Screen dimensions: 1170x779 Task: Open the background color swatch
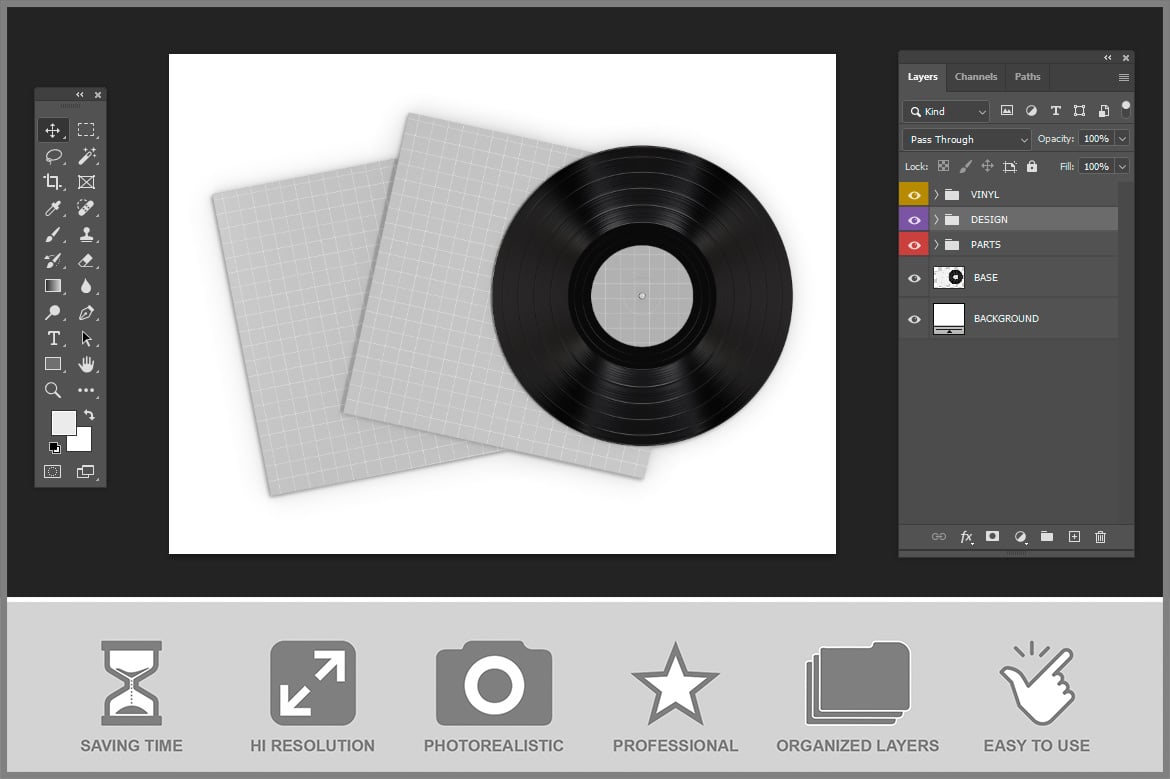coord(82,442)
